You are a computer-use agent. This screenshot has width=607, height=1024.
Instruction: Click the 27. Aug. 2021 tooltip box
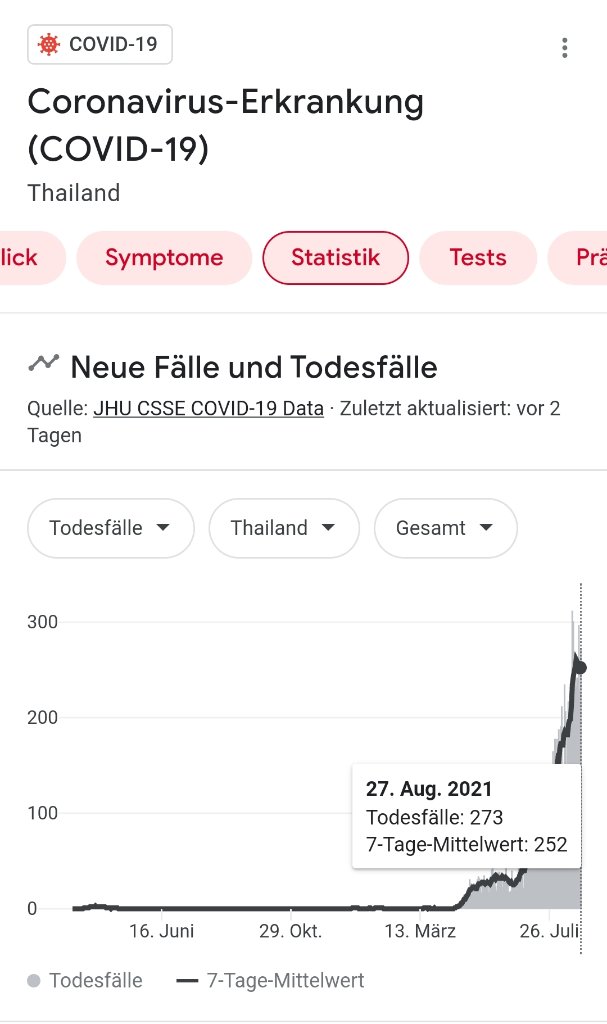[x=466, y=817]
